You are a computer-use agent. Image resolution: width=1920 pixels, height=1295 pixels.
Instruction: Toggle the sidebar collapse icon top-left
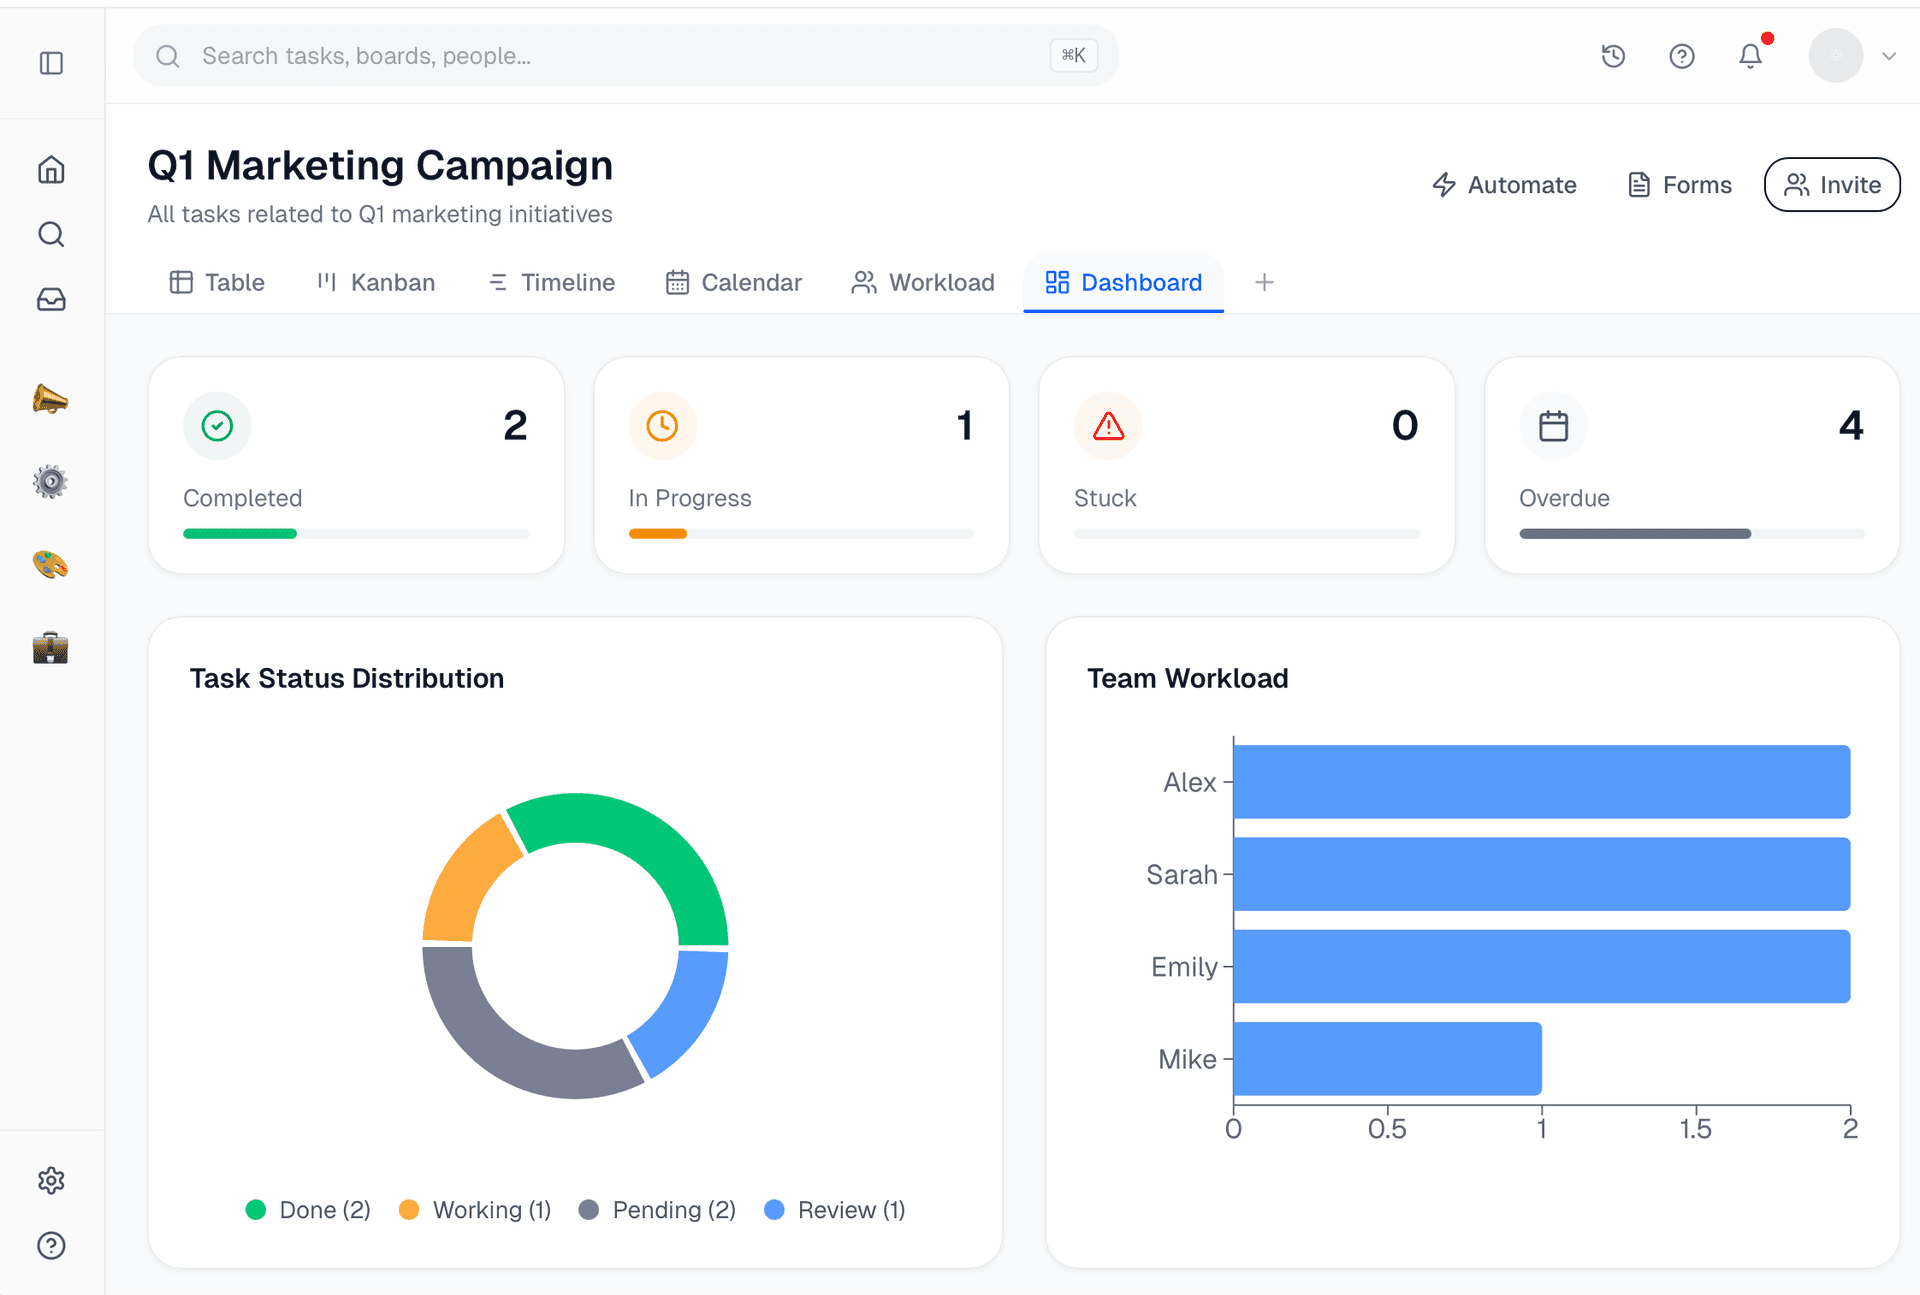point(51,63)
